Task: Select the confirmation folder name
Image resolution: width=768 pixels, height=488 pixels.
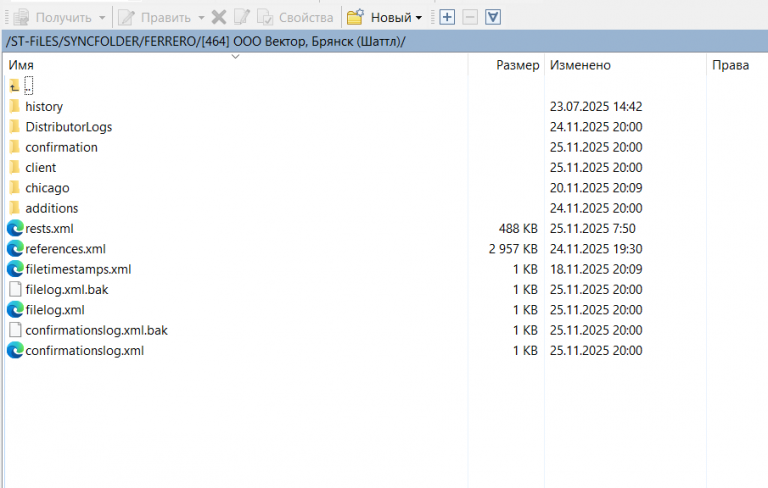Action: click(61, 147)
